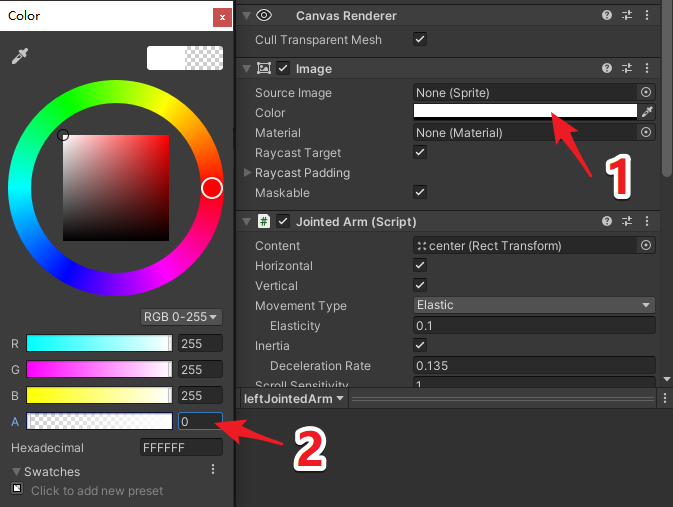Open Swatches options menu dots
This screenshot has height=507, width=673.
pos(213,469)
